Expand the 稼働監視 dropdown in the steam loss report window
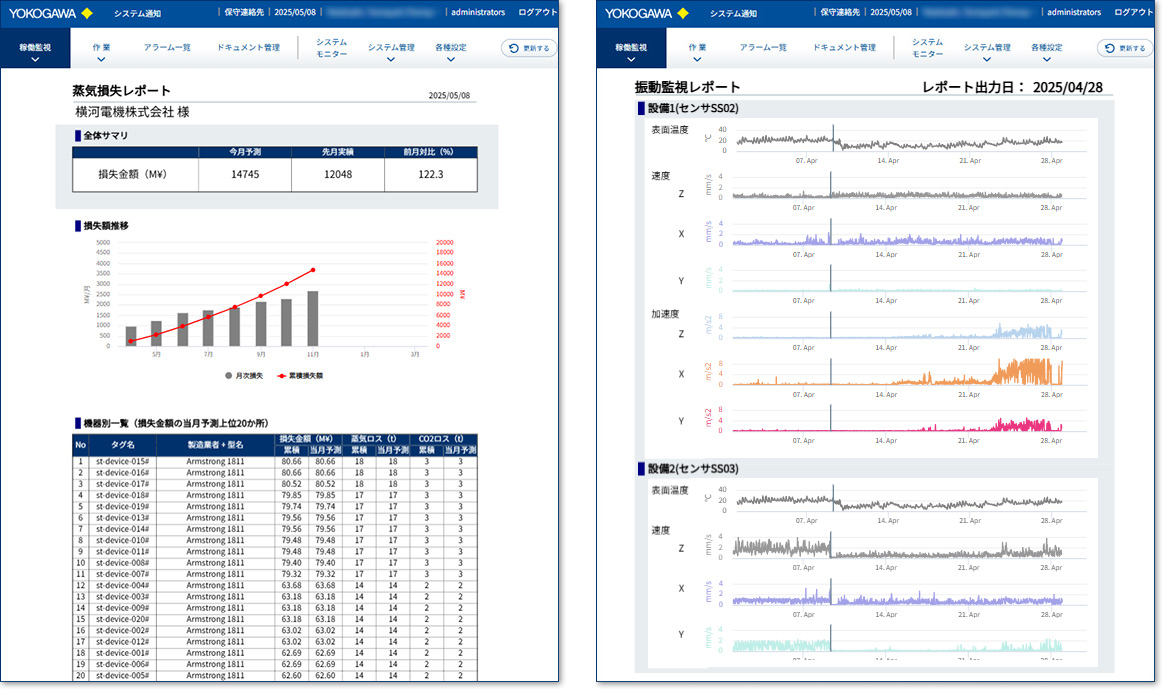1163x690 pixels. click(x=34, y=59)
